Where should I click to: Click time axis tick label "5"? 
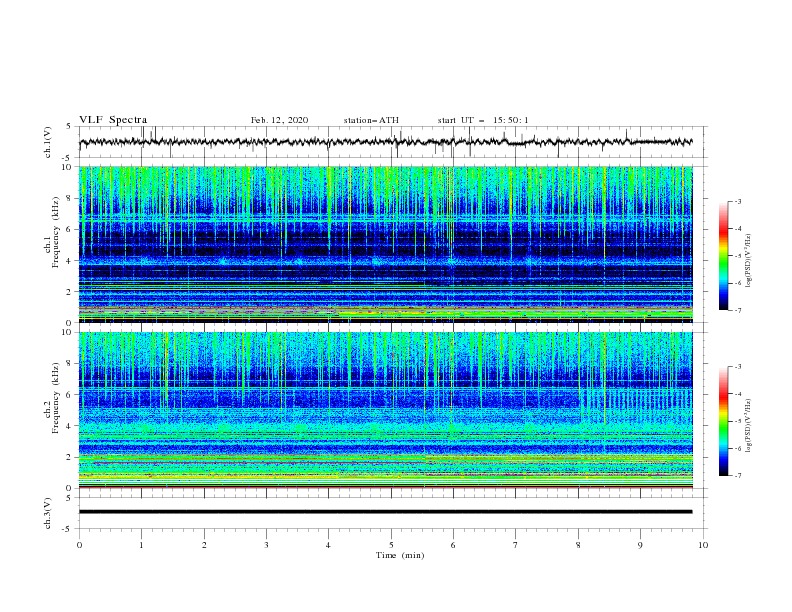(x=391, y=545)
